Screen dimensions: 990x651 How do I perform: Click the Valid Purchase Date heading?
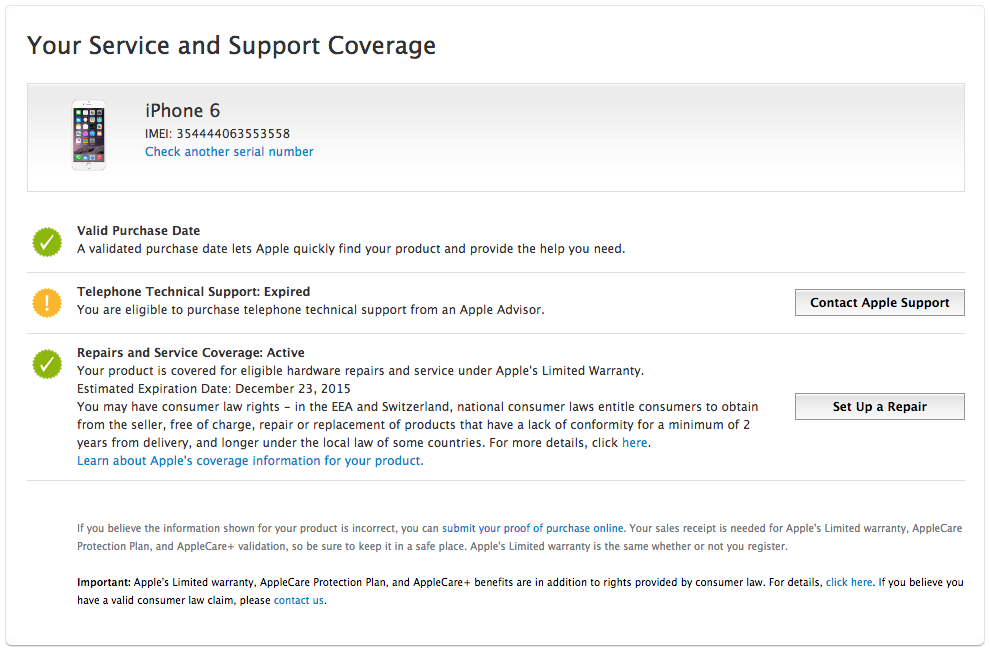click(x=138, y=231)
